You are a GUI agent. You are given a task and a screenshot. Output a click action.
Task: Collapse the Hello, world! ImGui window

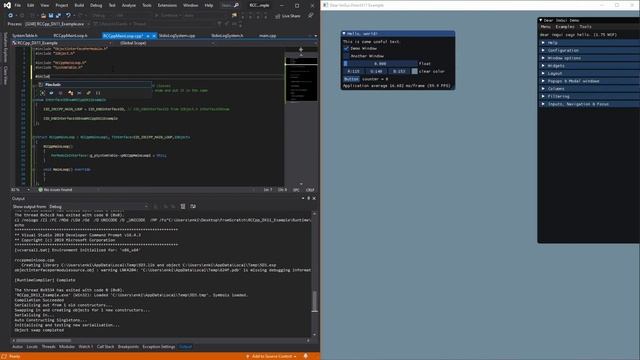point(344,33)
